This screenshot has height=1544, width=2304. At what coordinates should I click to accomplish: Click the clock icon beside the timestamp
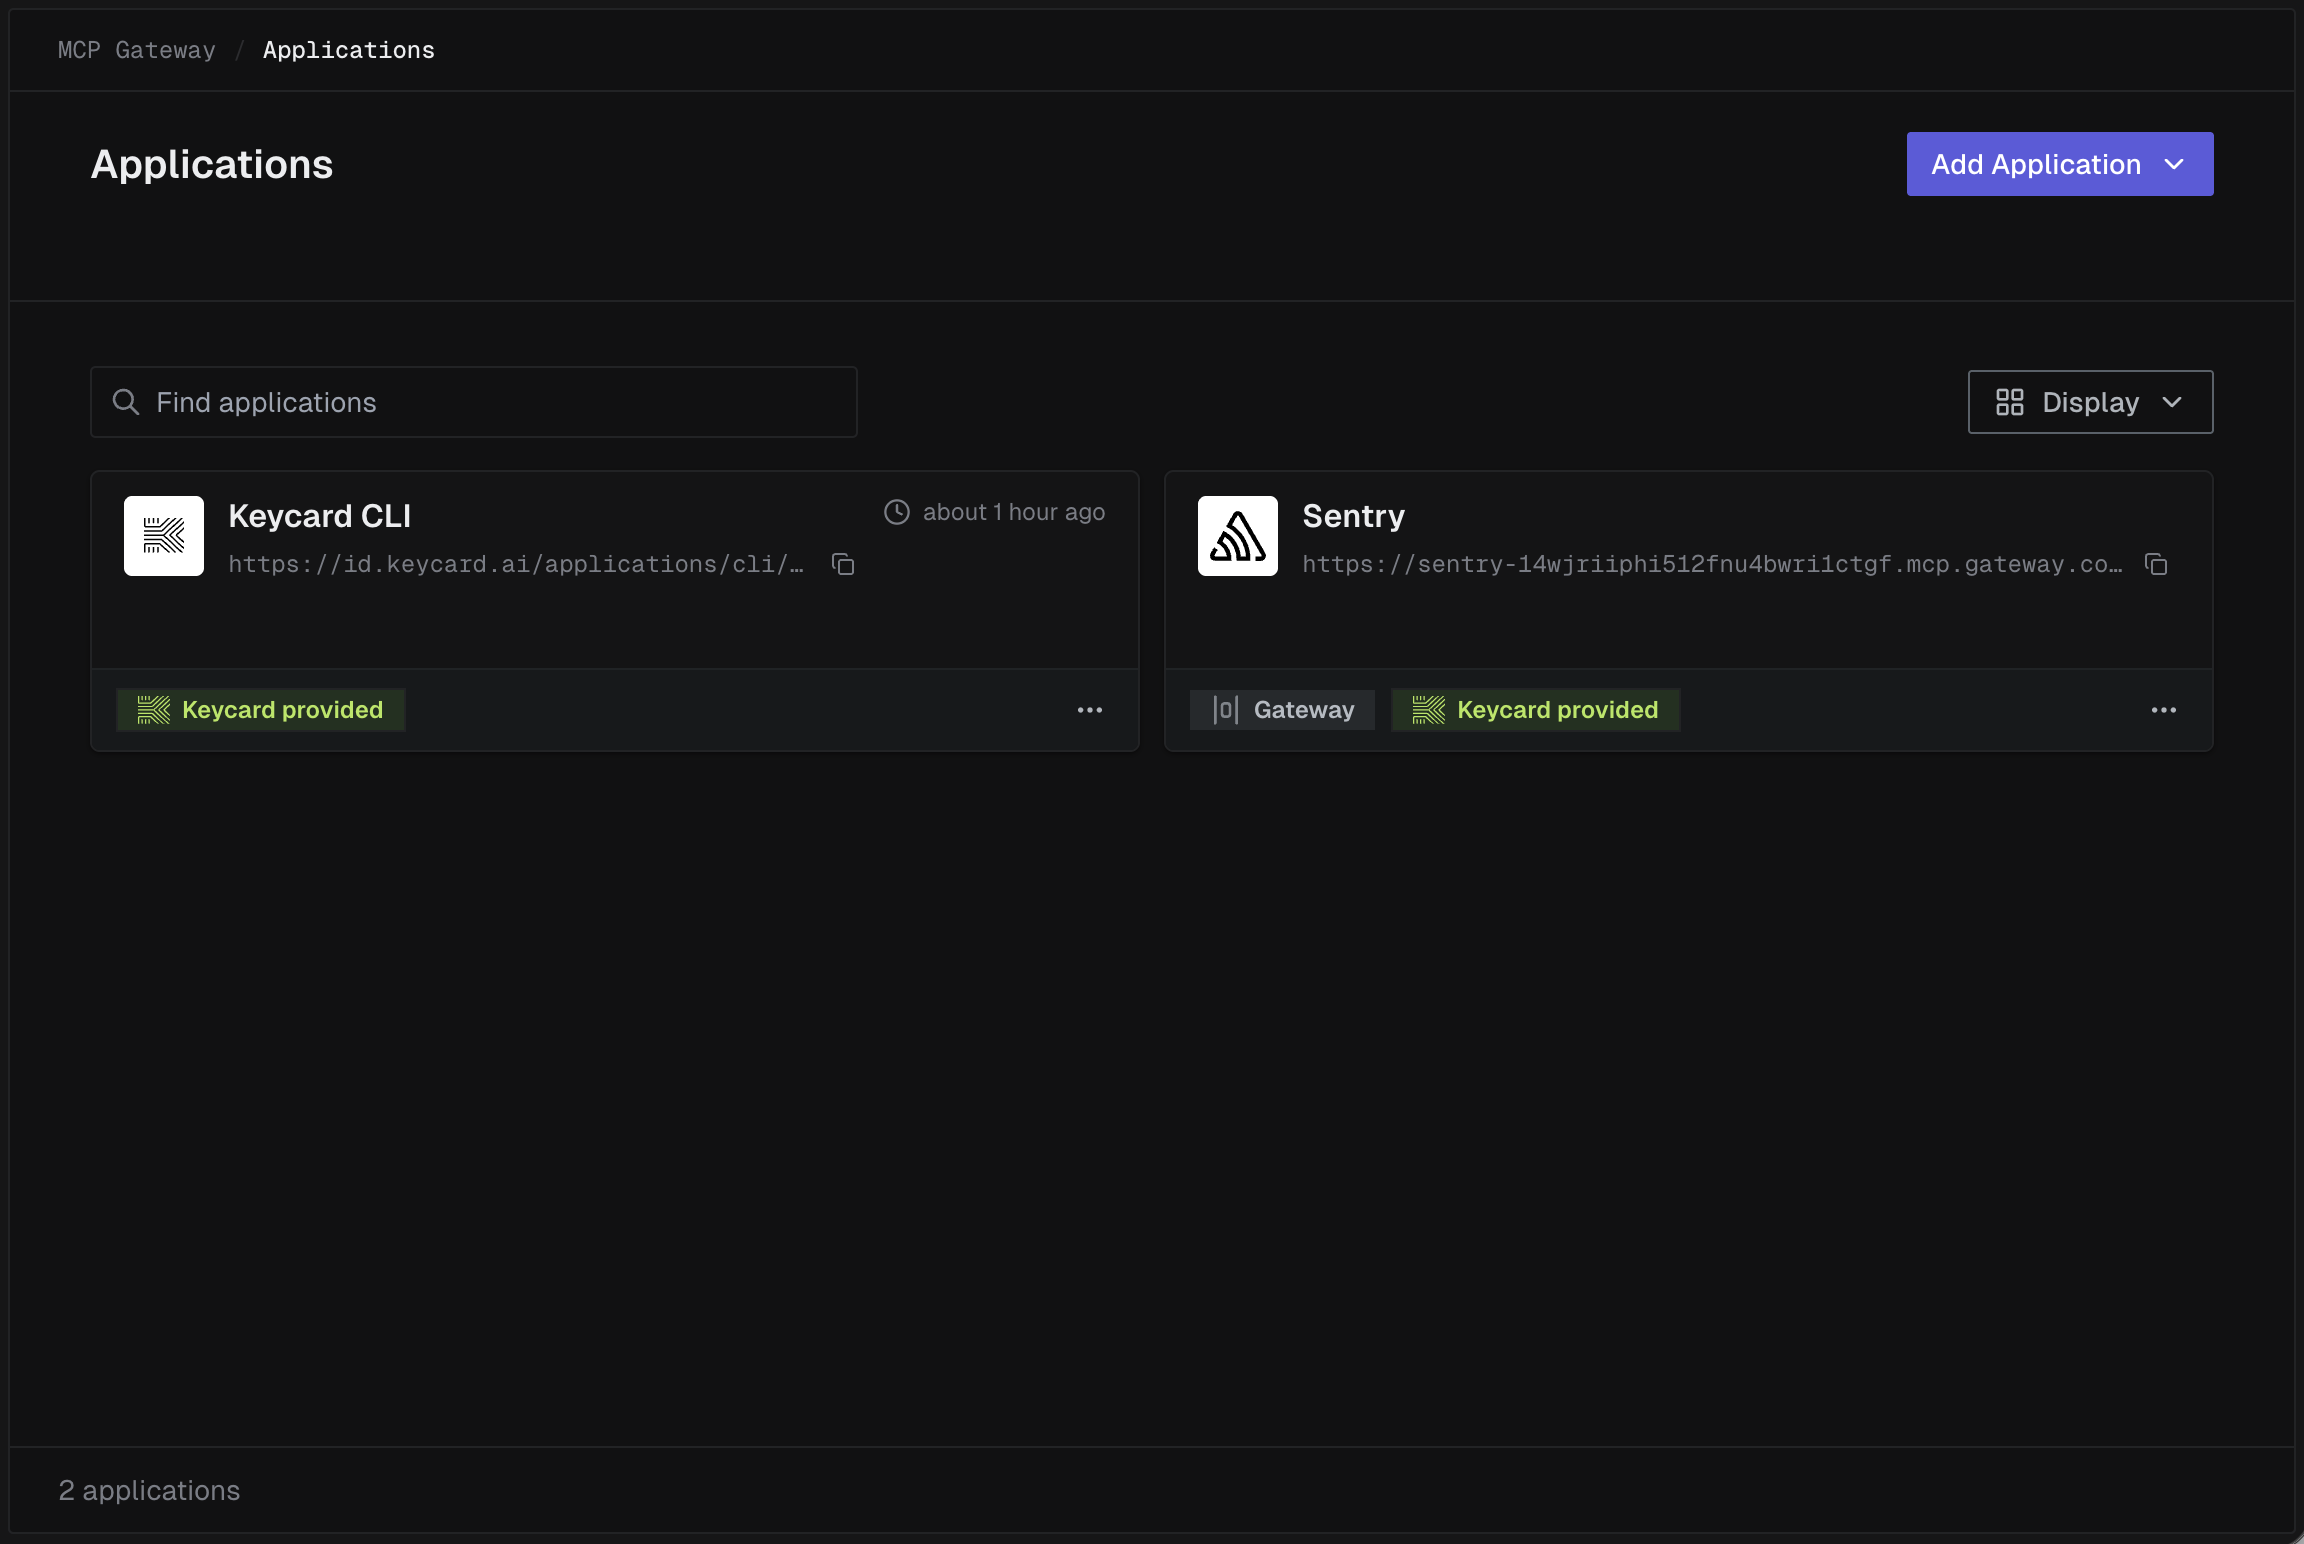pyautogui.click(x=895, y=511)
